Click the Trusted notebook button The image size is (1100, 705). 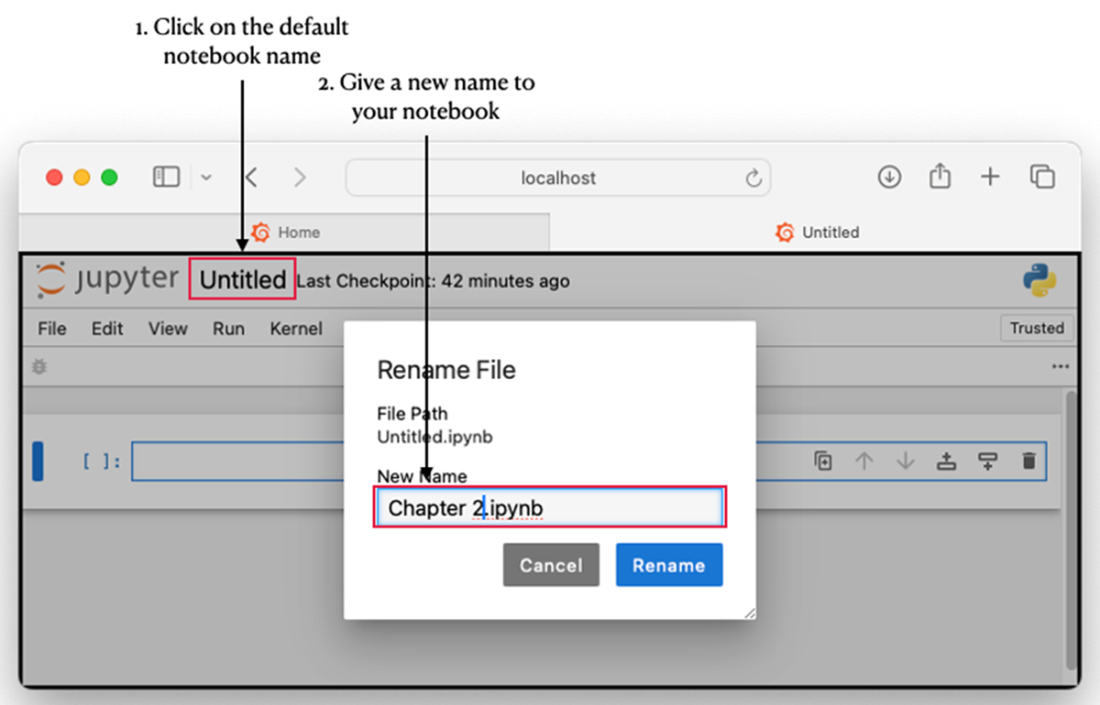[x=1036, y=328]
